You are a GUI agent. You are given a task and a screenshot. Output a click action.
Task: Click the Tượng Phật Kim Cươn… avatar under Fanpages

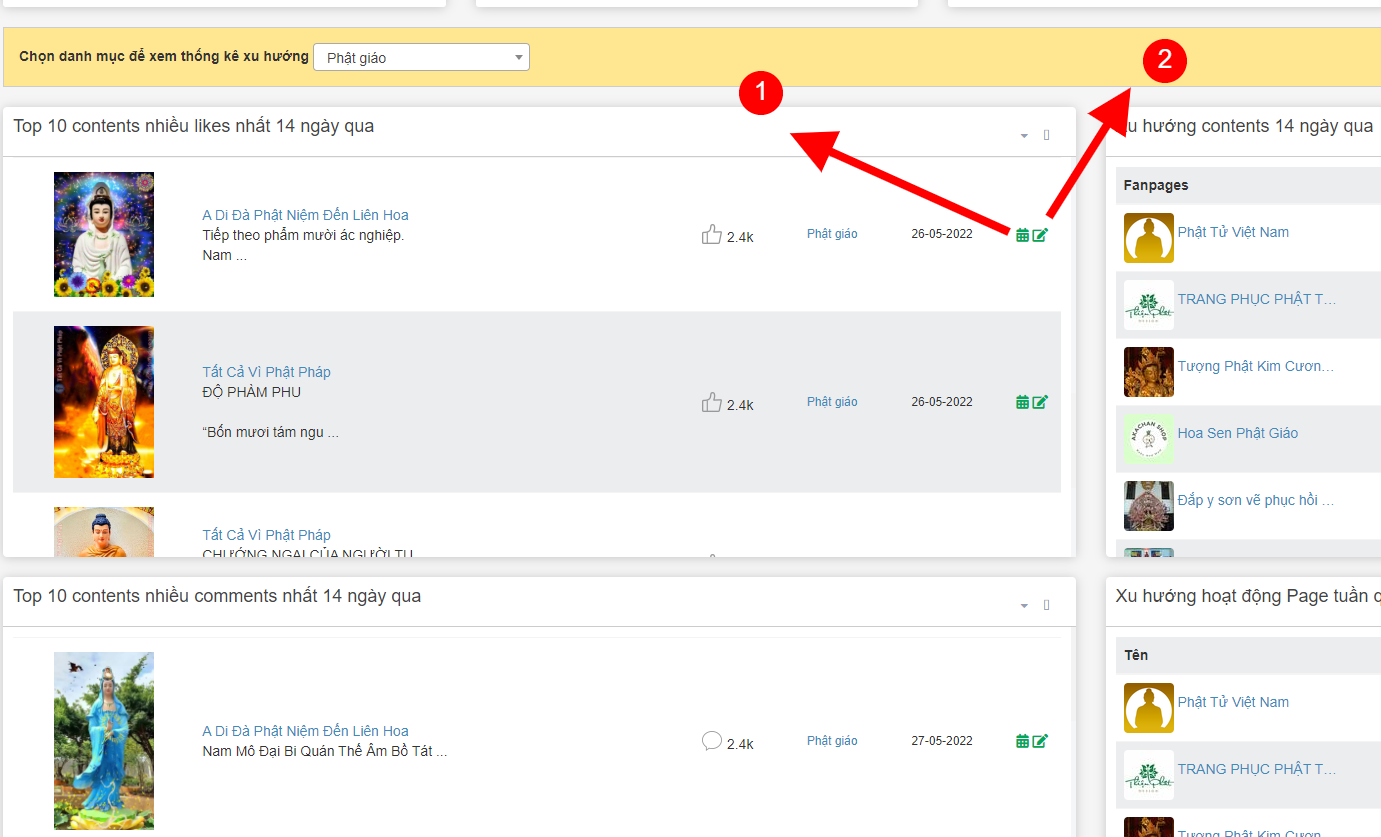point(1149,372)
